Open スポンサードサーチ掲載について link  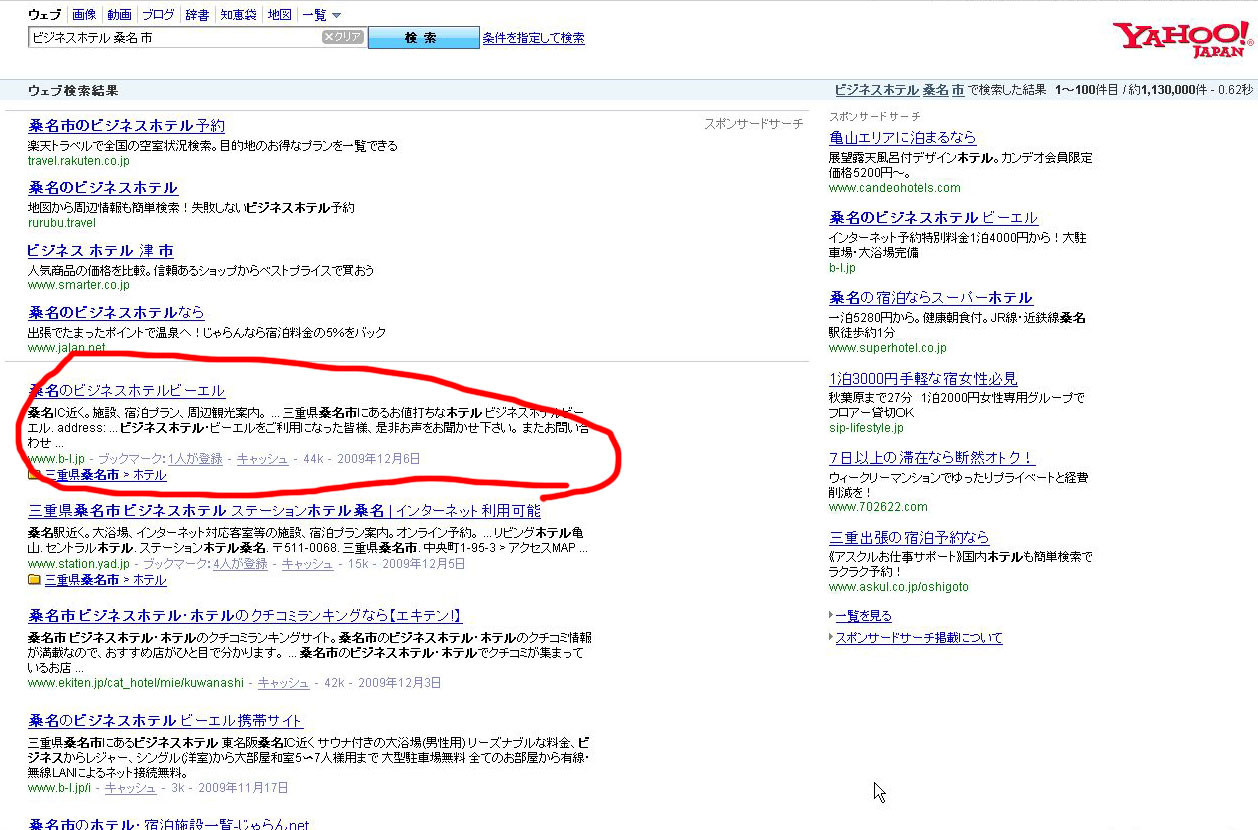pyautogui.click(x=918, y=638)
